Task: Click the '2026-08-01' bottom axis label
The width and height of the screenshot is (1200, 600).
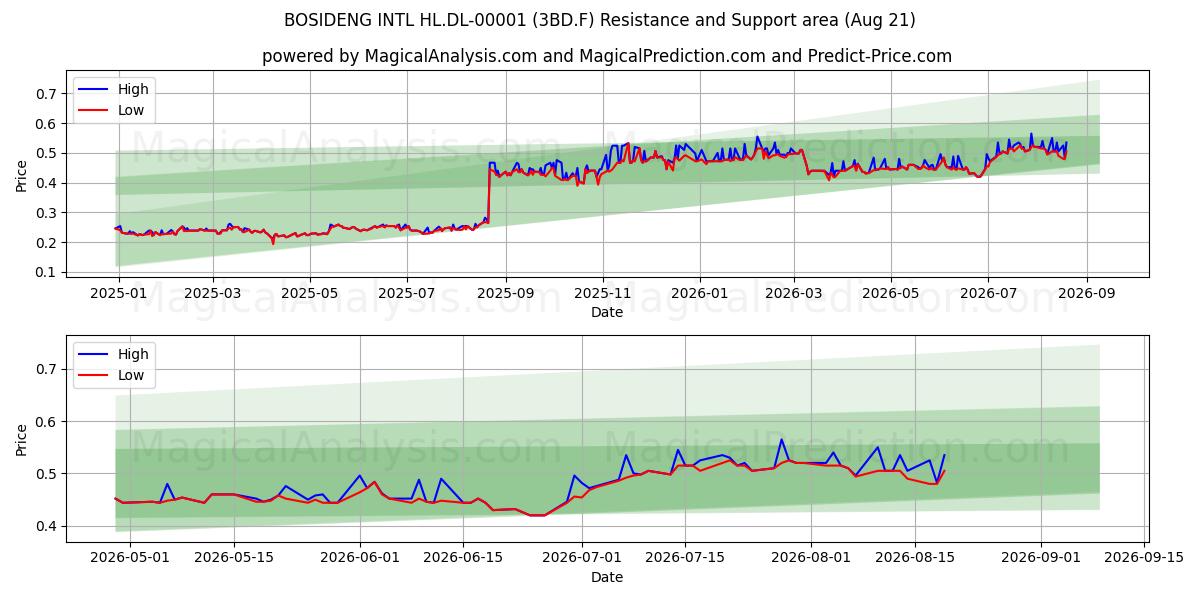Action: tap(811, 559)
